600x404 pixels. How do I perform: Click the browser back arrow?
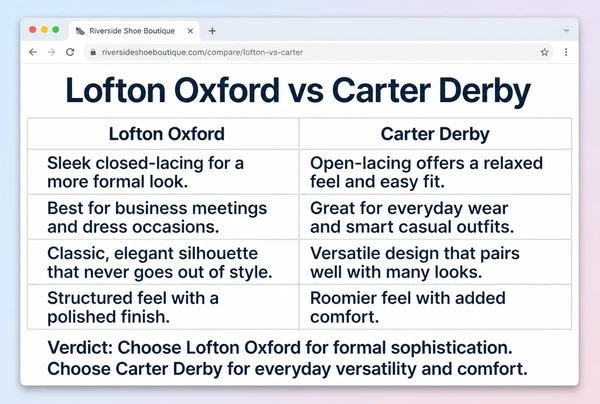pyautogui.click(x=33, y=52)
